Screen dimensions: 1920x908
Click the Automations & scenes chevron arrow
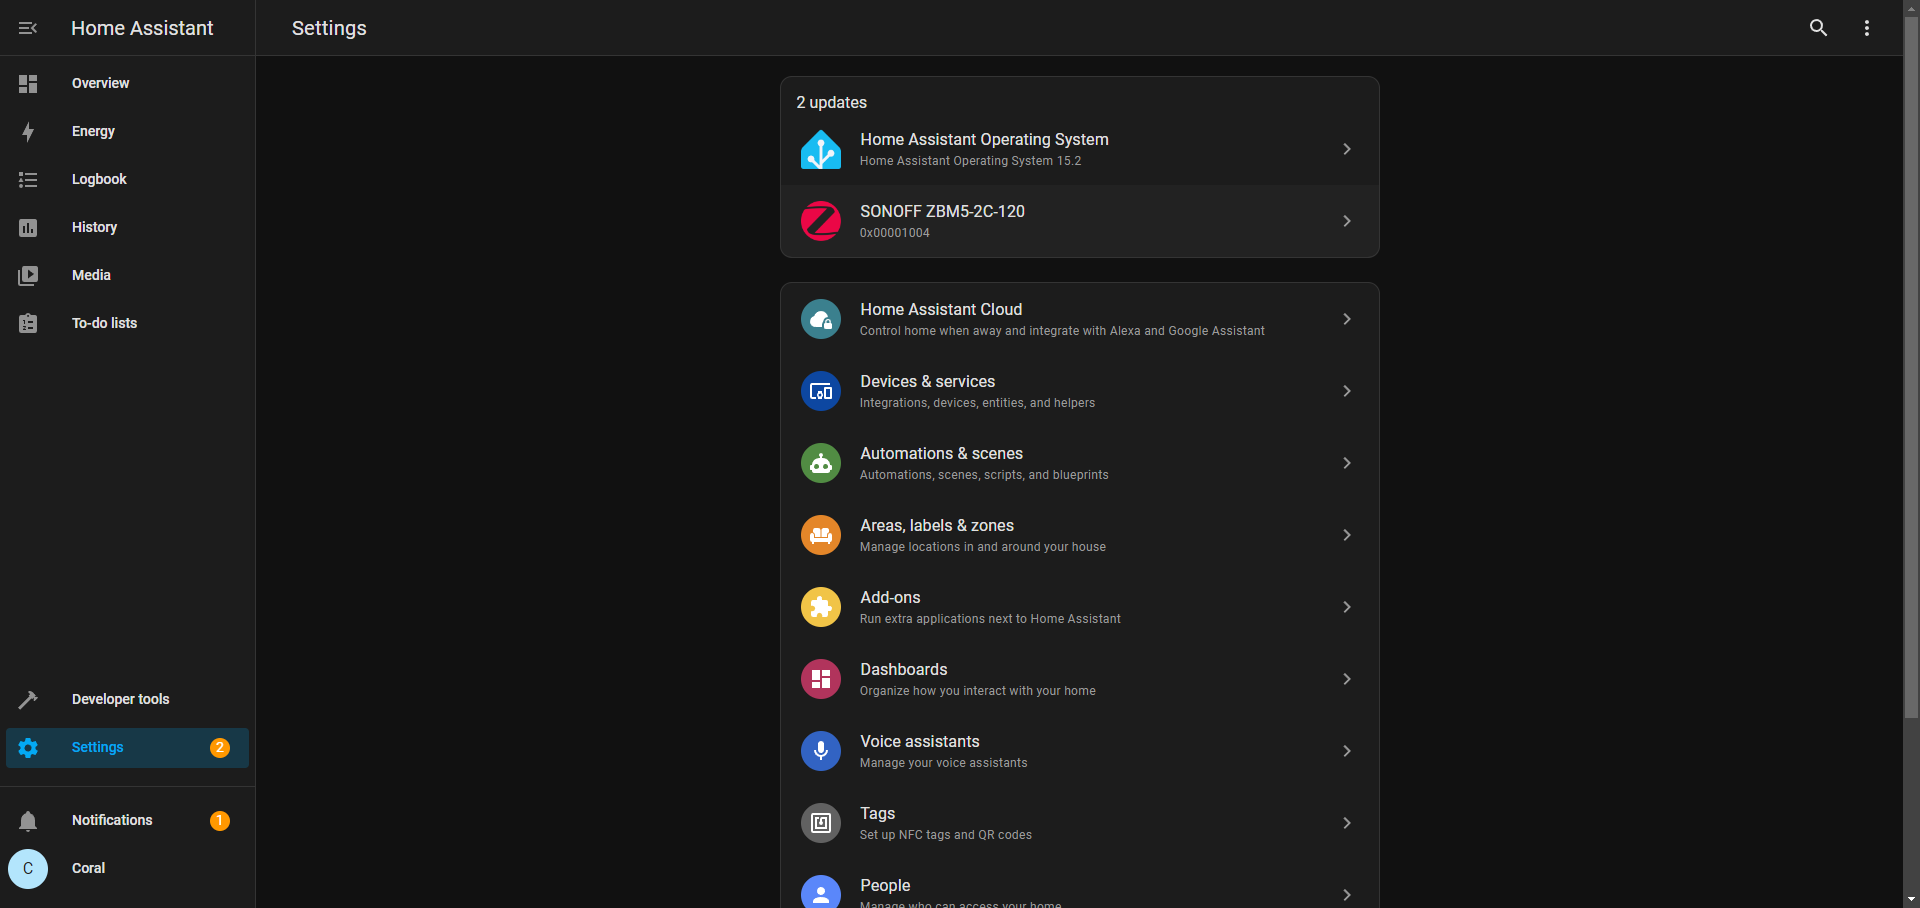pyautogui.click(x=1347, y=463)
